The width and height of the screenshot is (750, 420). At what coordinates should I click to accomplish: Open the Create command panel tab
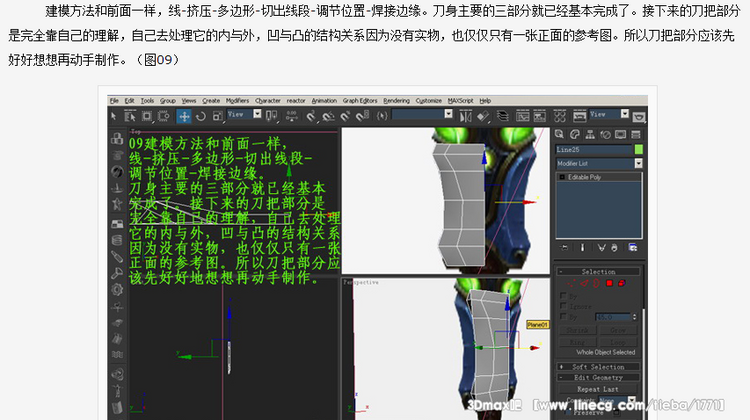[560, 135]
